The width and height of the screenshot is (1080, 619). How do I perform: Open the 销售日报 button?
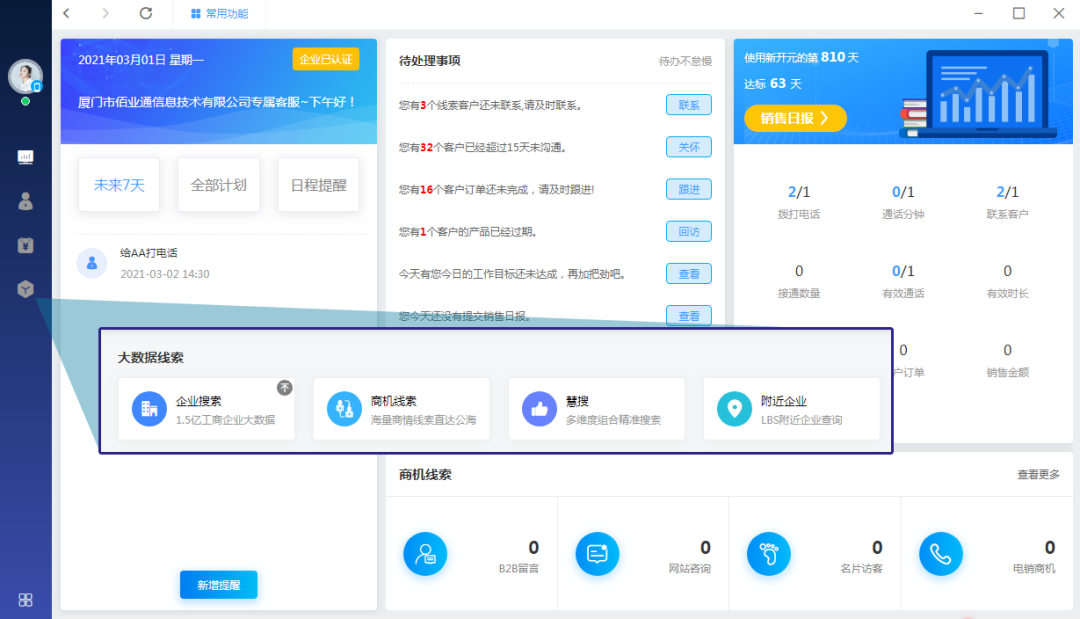point(795,118)
